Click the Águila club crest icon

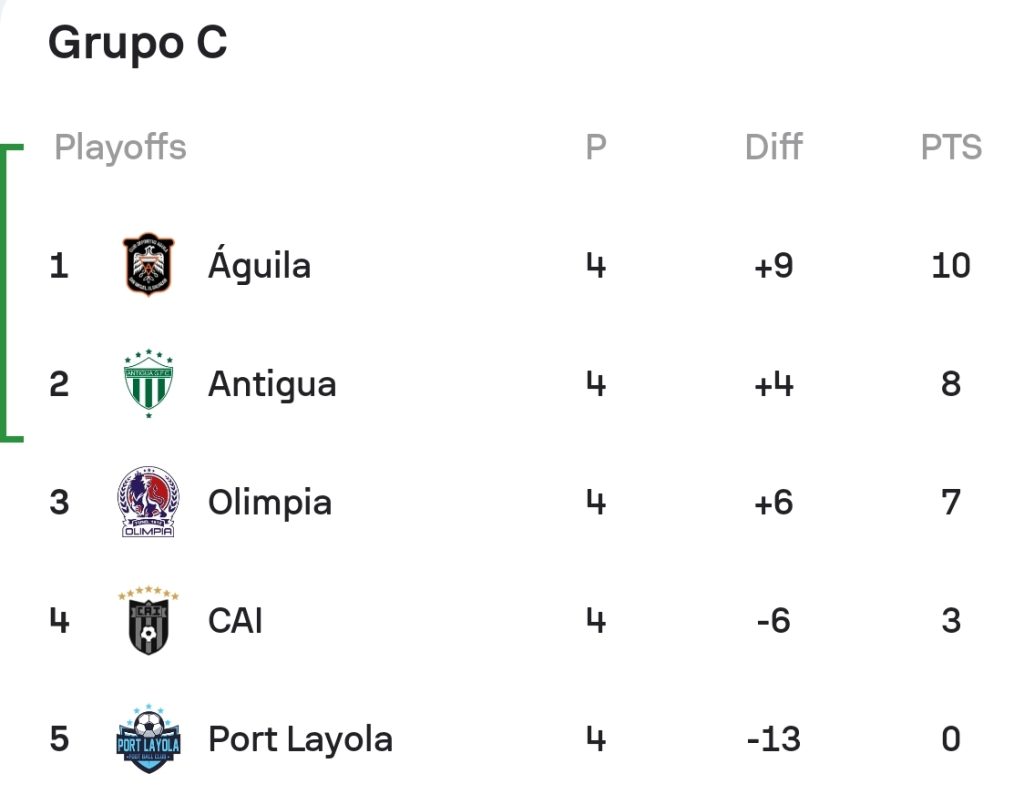coord(148,264)
